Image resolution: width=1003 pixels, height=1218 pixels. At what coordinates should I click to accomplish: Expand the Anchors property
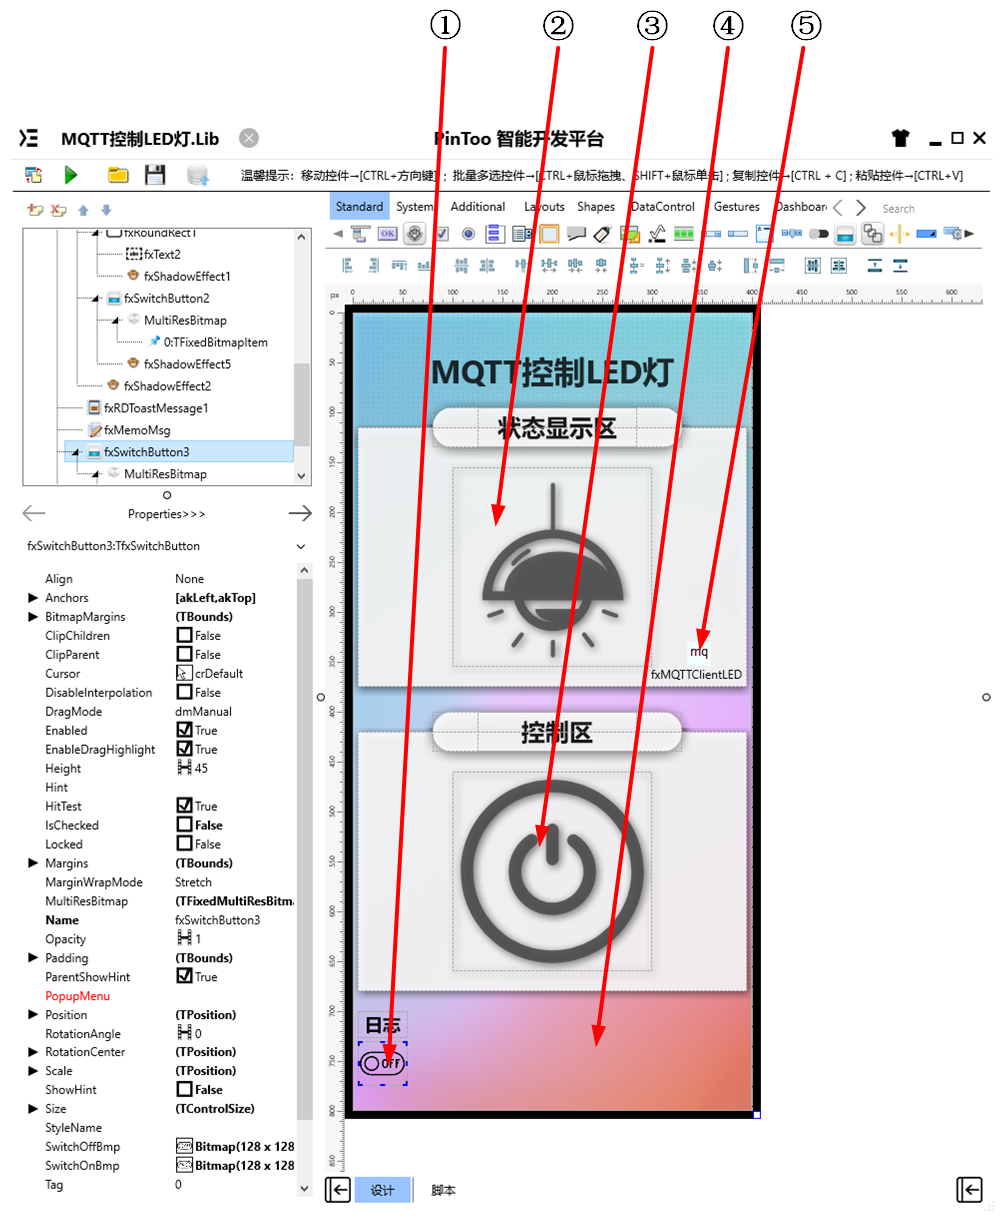33,598
